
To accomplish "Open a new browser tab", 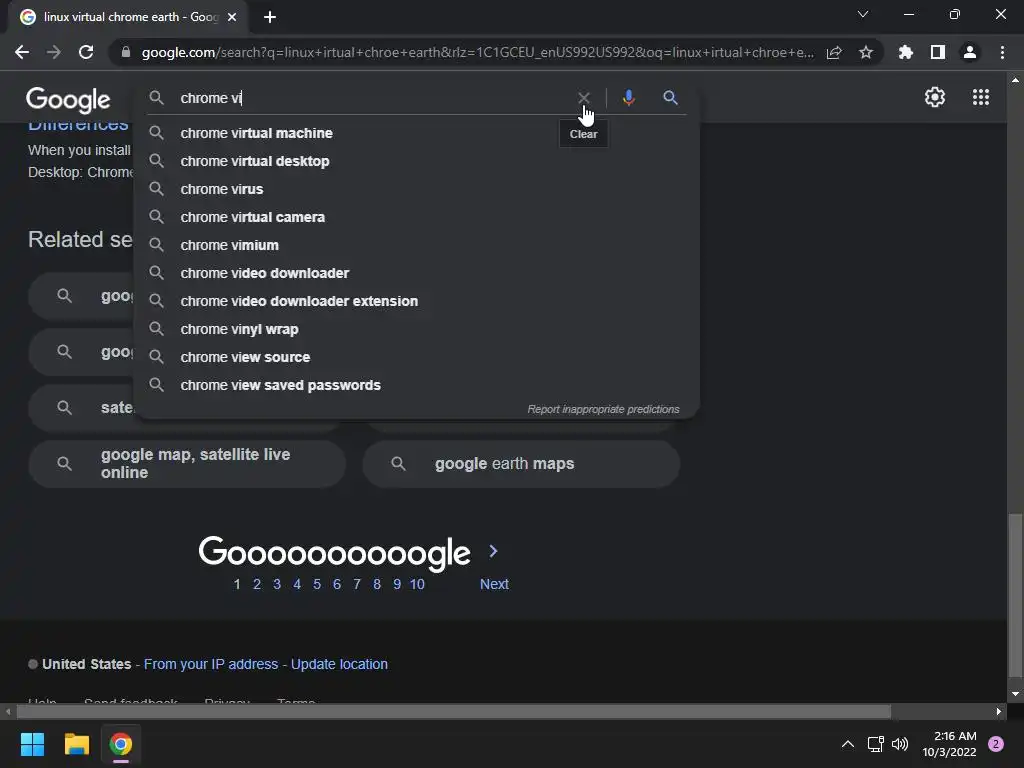I will [x=270, y=17].
